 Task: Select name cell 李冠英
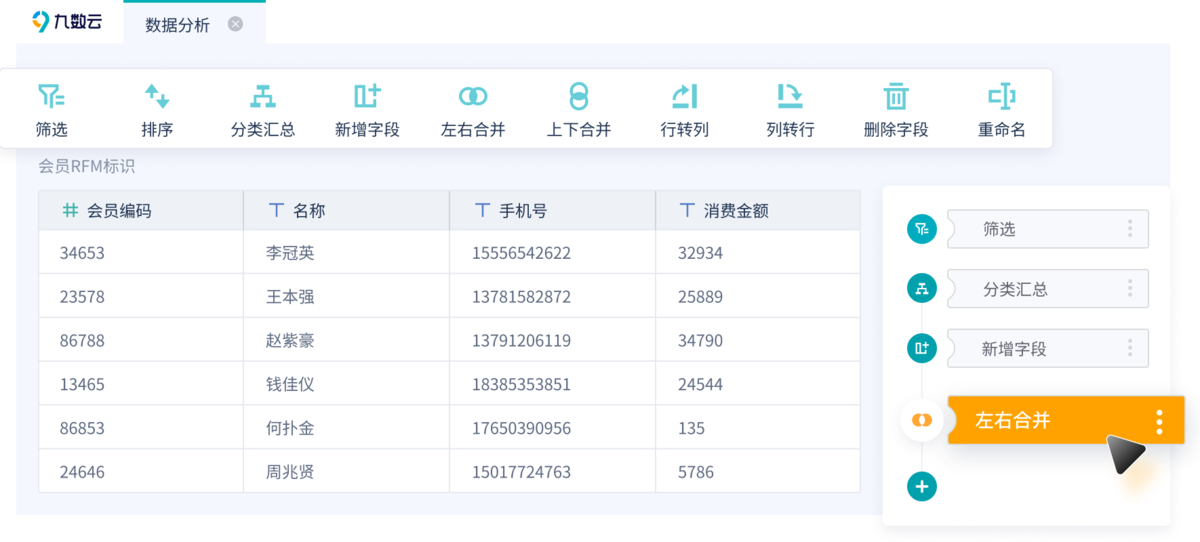pyautogui.click(x=346, y=253)
